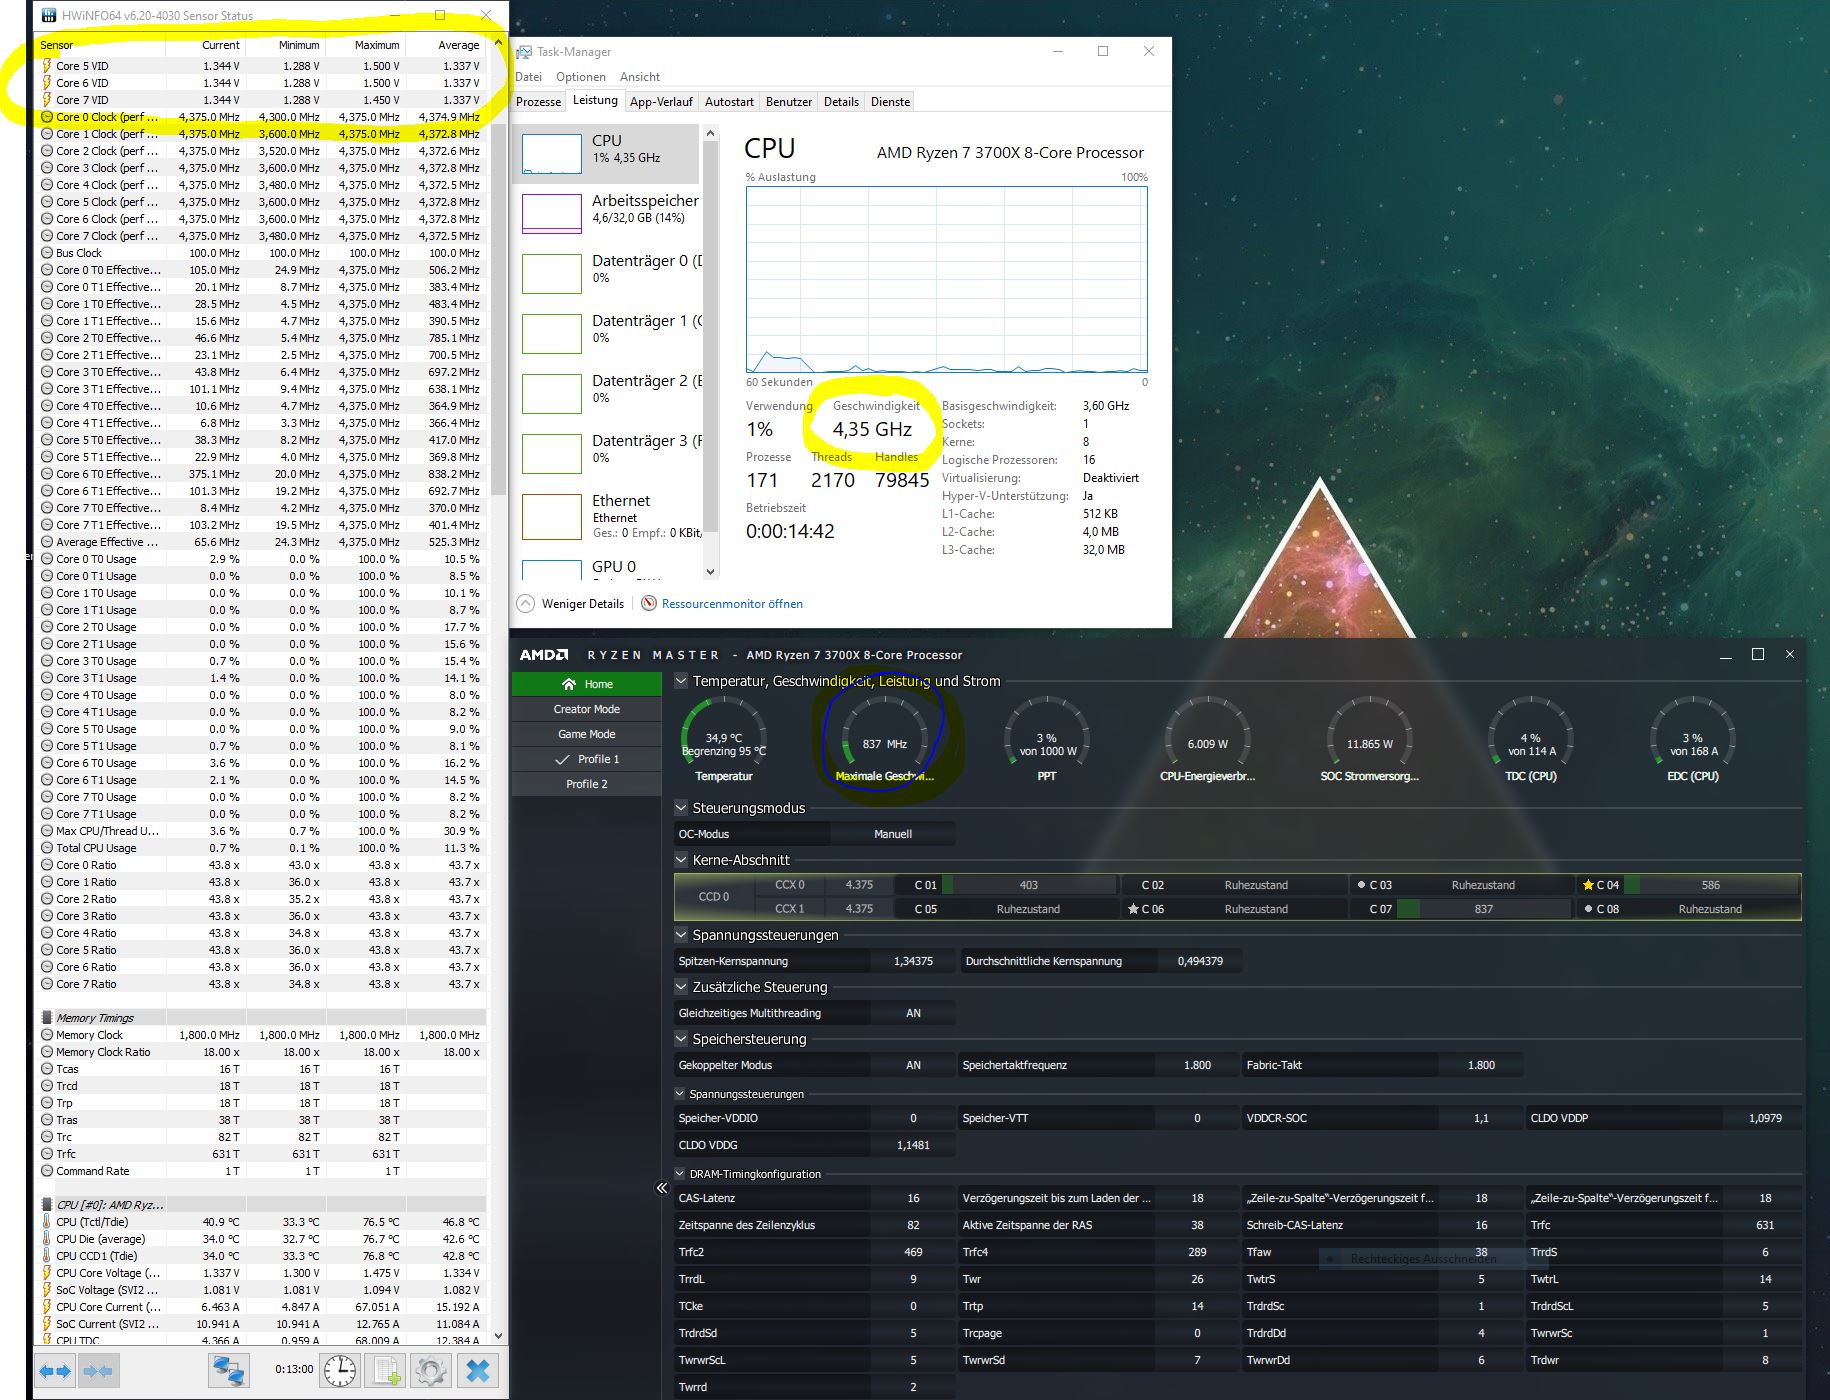The height and width of the screenshot is (1400, 1830).
Task: Click the lightning icon on the Core 5 VID row
Action: point(47,66)
